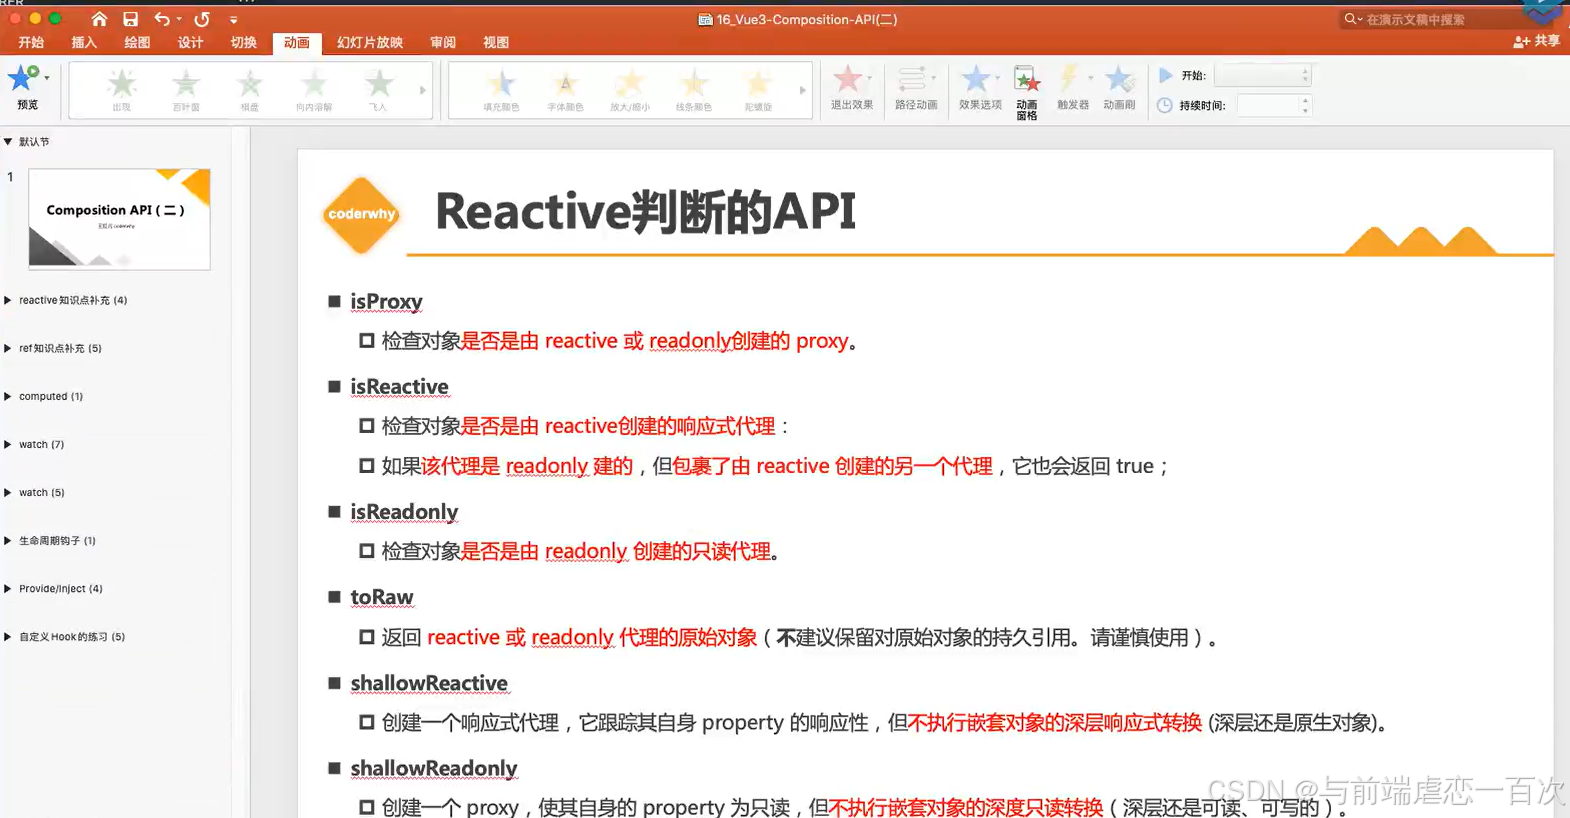Image resolution: width=1570 pixels, height=818 pixels.
Task: Save the presentation with the disk icon
Action: click(130, 19)
